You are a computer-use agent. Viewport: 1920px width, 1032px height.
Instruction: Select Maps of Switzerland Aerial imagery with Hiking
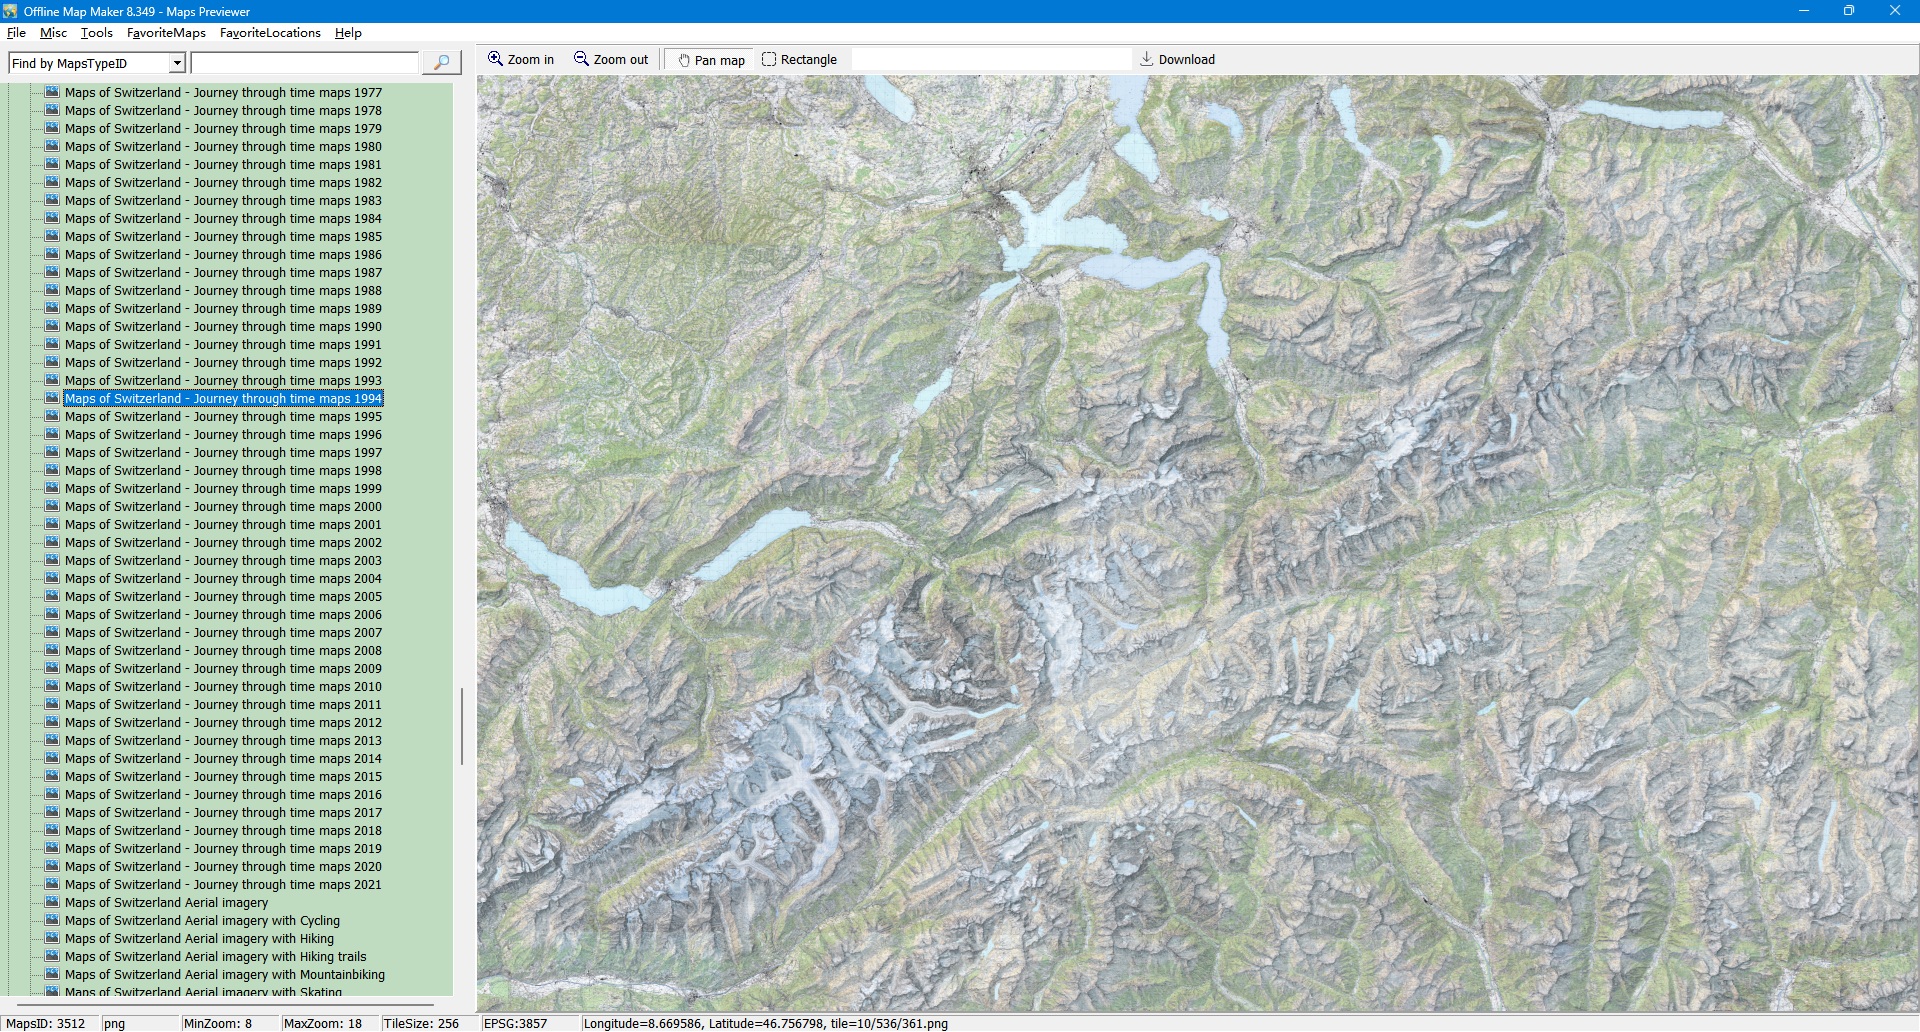click(199, 939)
